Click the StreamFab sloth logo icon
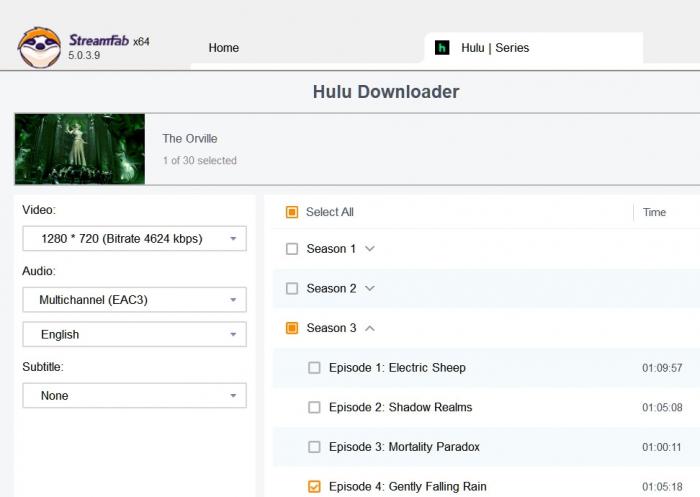The width and height of the screenshot is (700, 497). click(39, 47)
